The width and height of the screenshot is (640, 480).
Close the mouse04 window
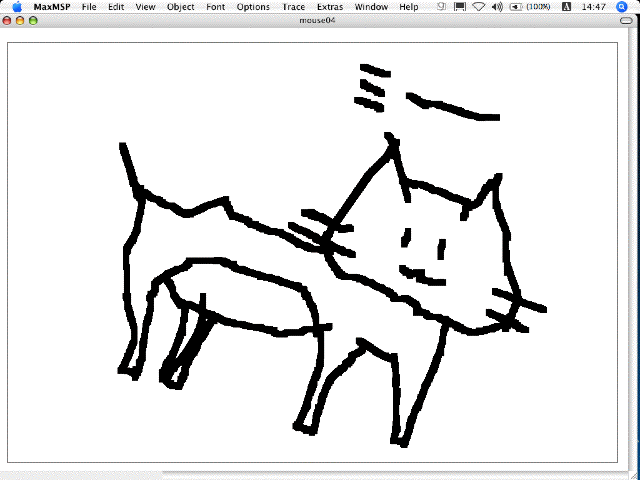coord(7,20)
